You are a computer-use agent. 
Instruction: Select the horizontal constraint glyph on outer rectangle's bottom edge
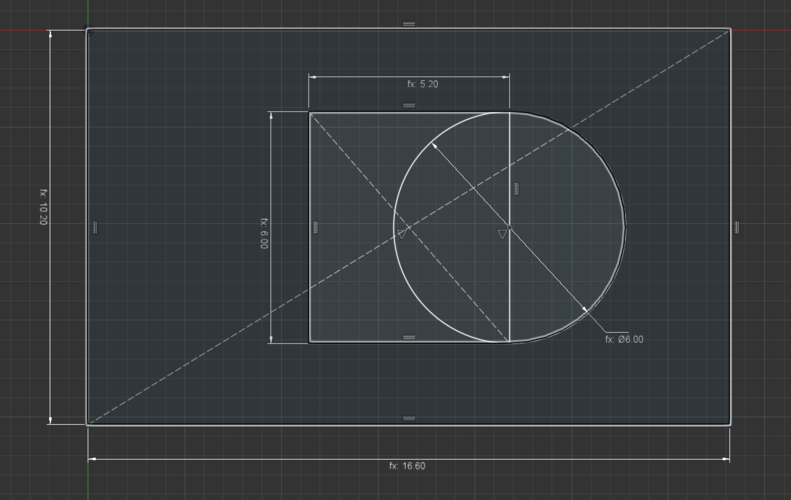pyautogui.click(x=409, y=418)
